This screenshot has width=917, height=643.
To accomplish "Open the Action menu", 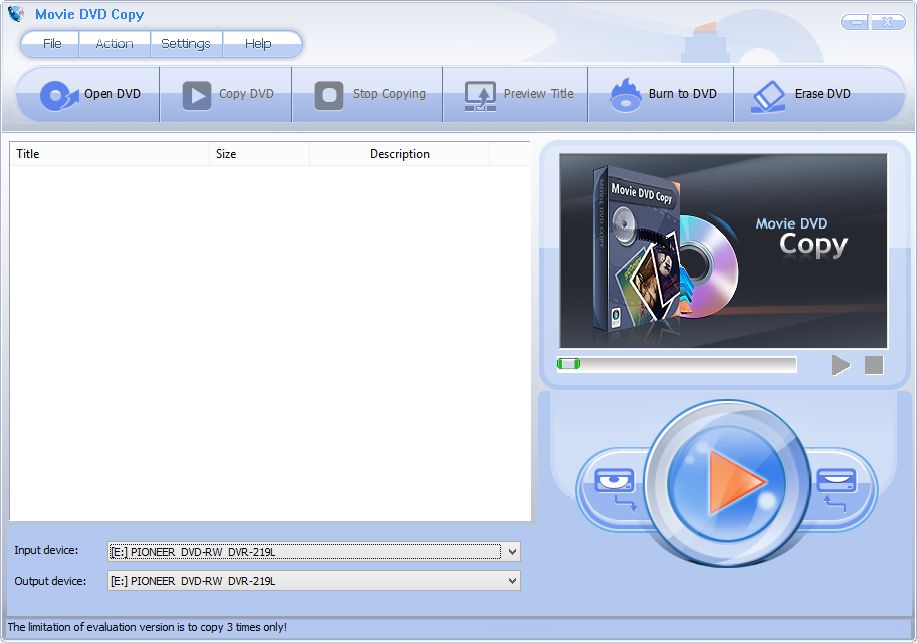I will click(x=115, y=44).
